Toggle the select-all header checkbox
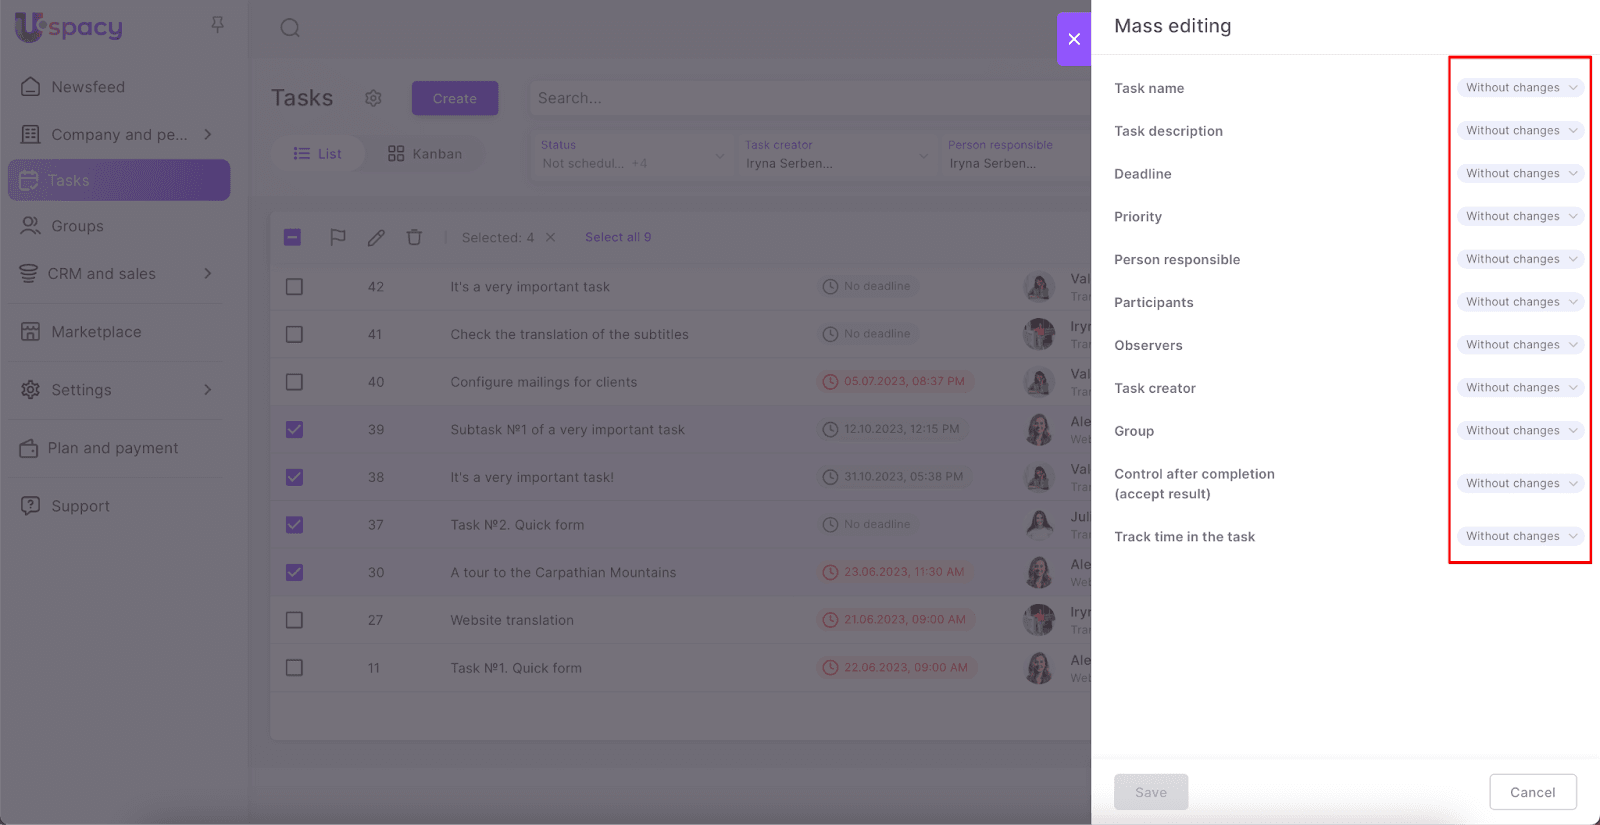The height and width of the screenshot is (825, 1600). tap(292, 237)
